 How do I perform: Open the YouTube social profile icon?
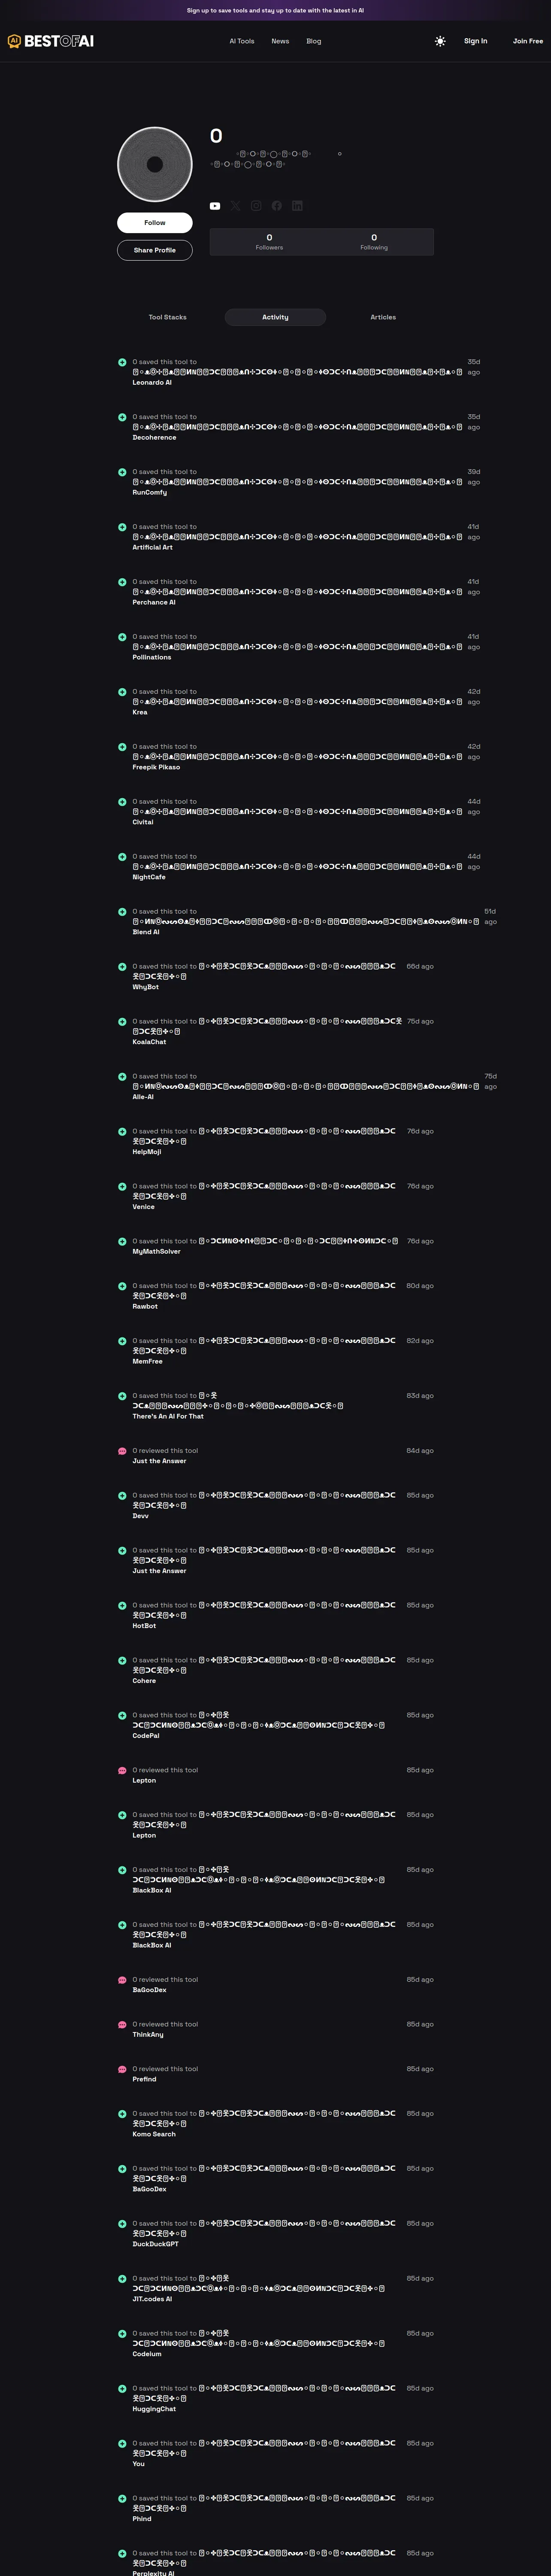coord(215,206)
